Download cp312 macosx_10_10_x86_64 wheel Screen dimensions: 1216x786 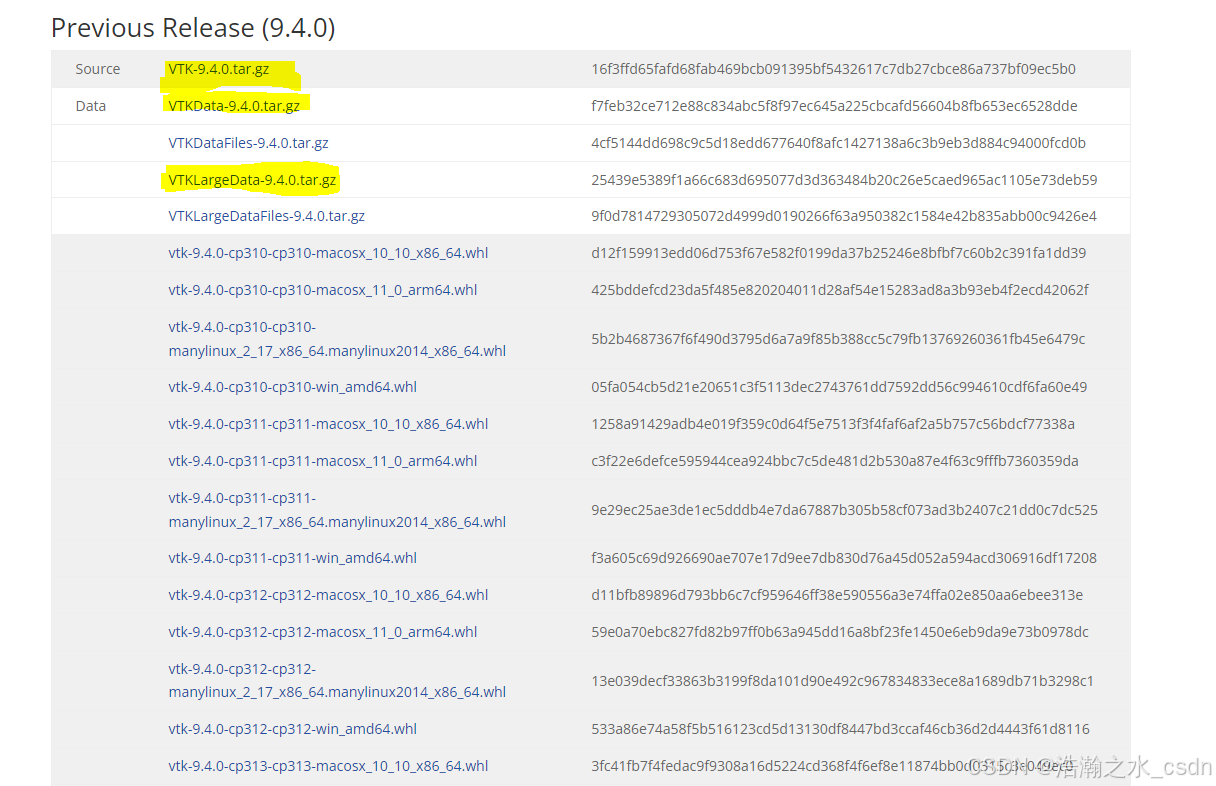328,595
